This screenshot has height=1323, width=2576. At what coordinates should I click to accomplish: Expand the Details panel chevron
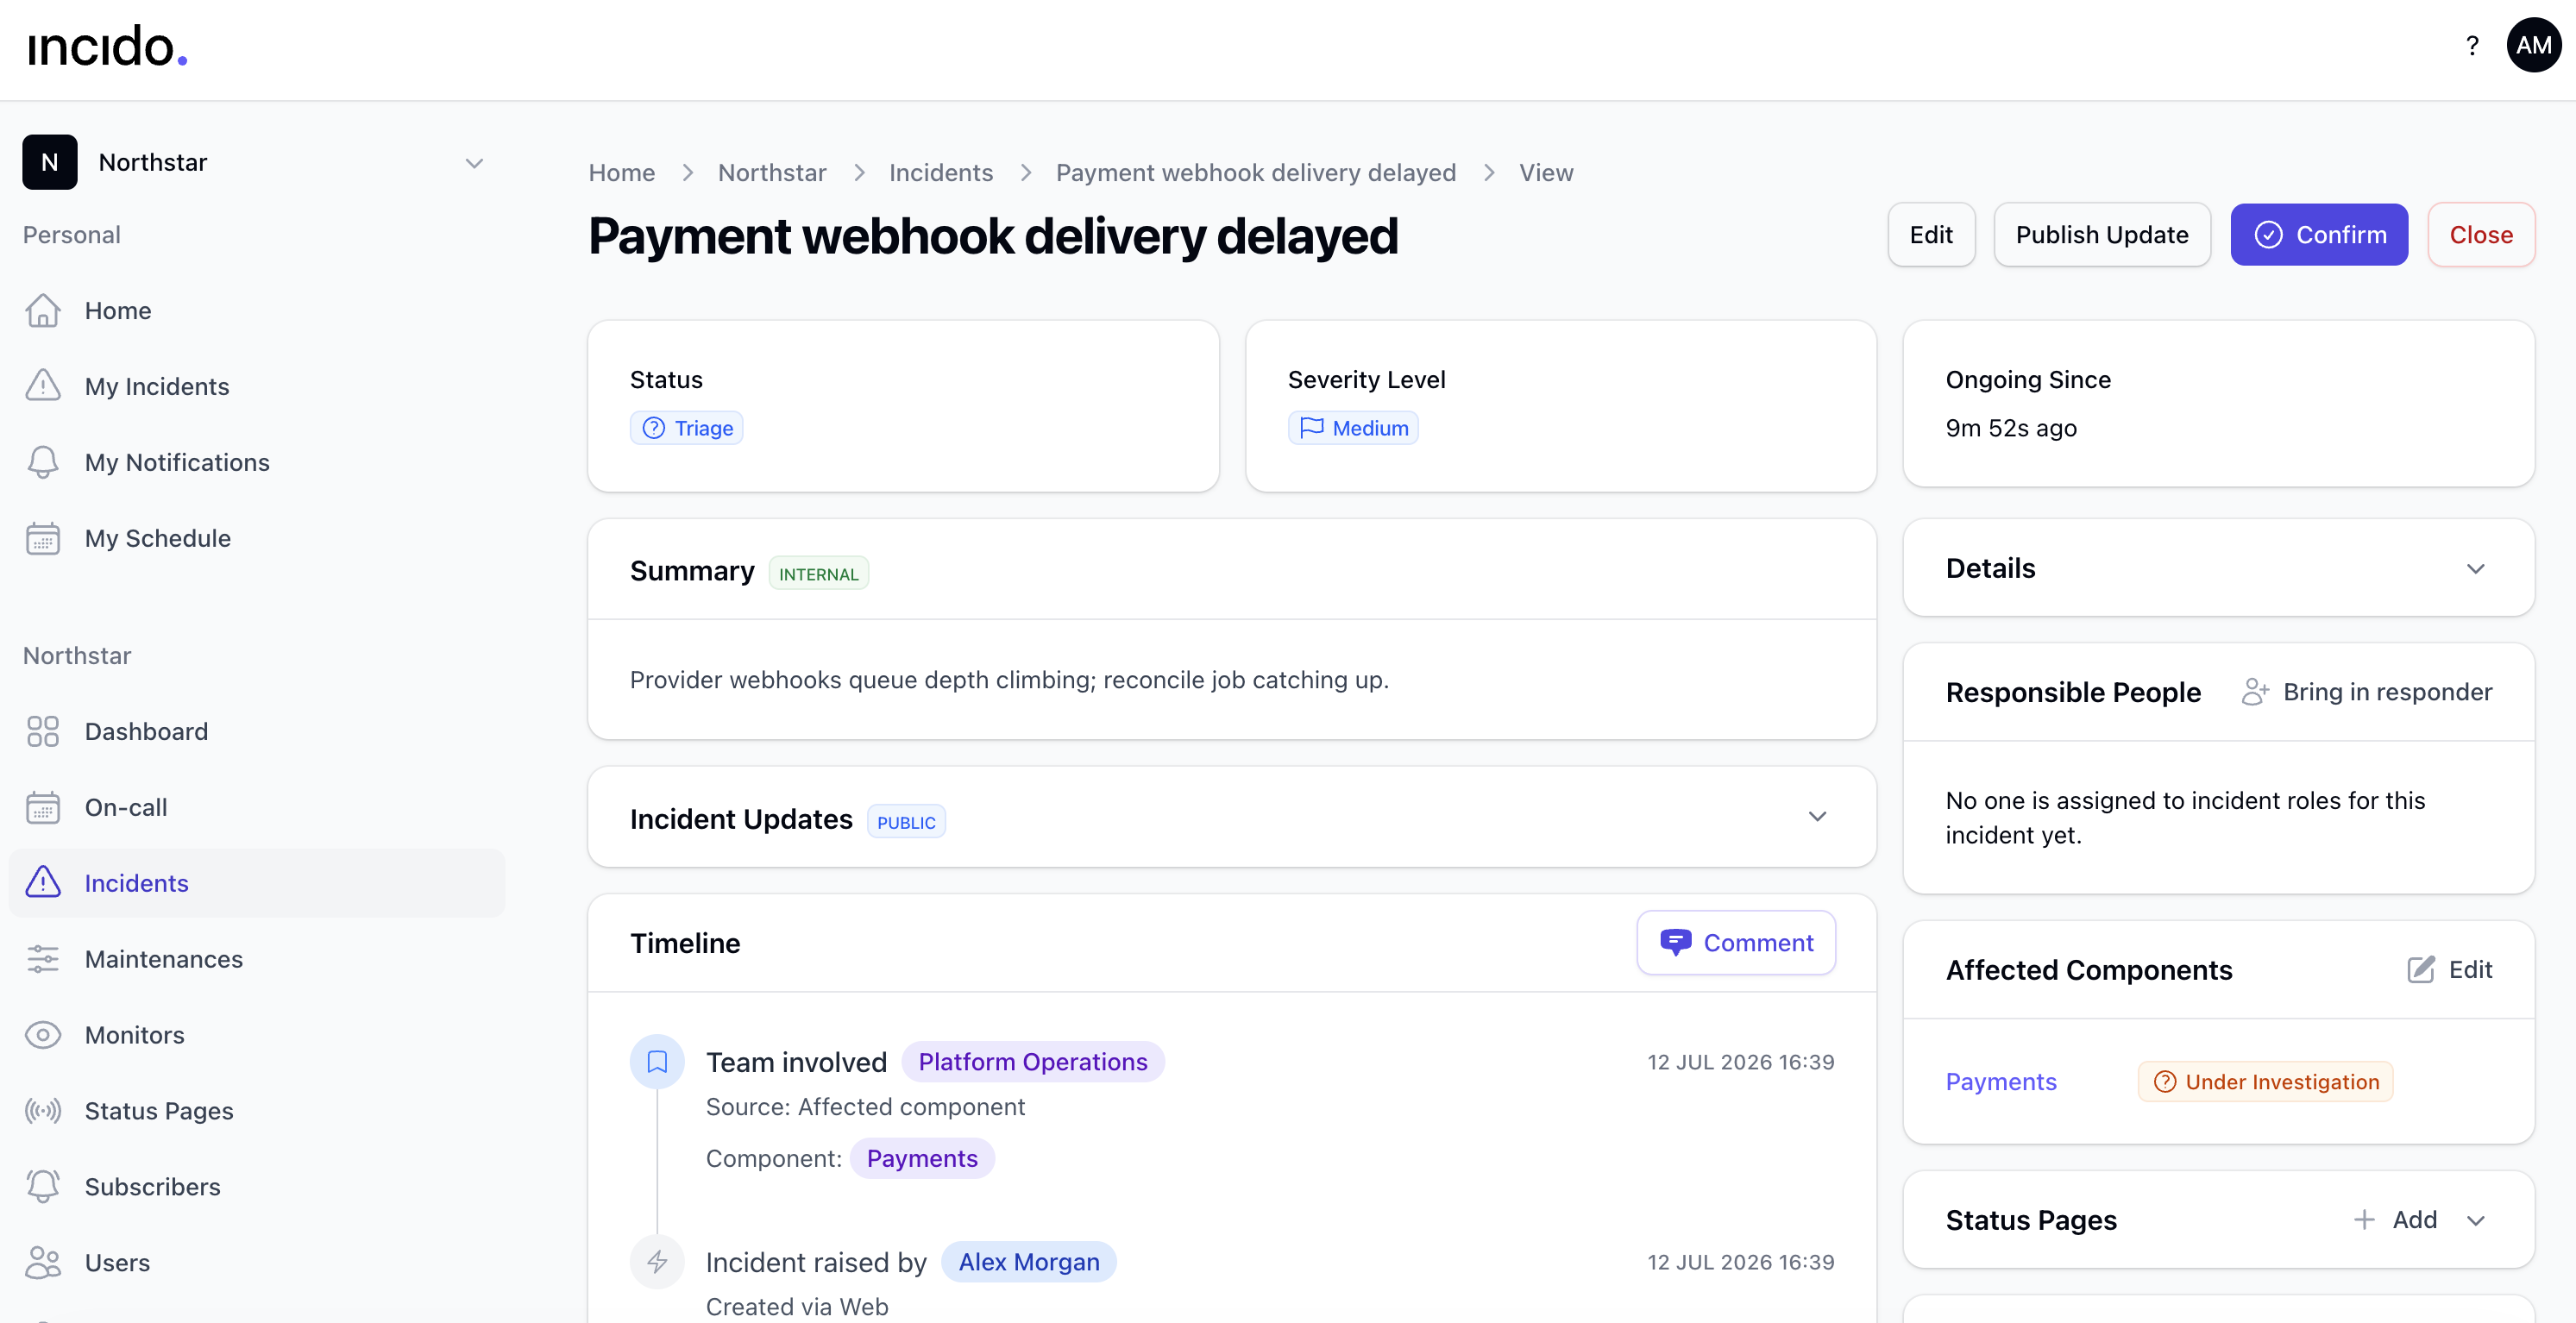(2476, 569)
